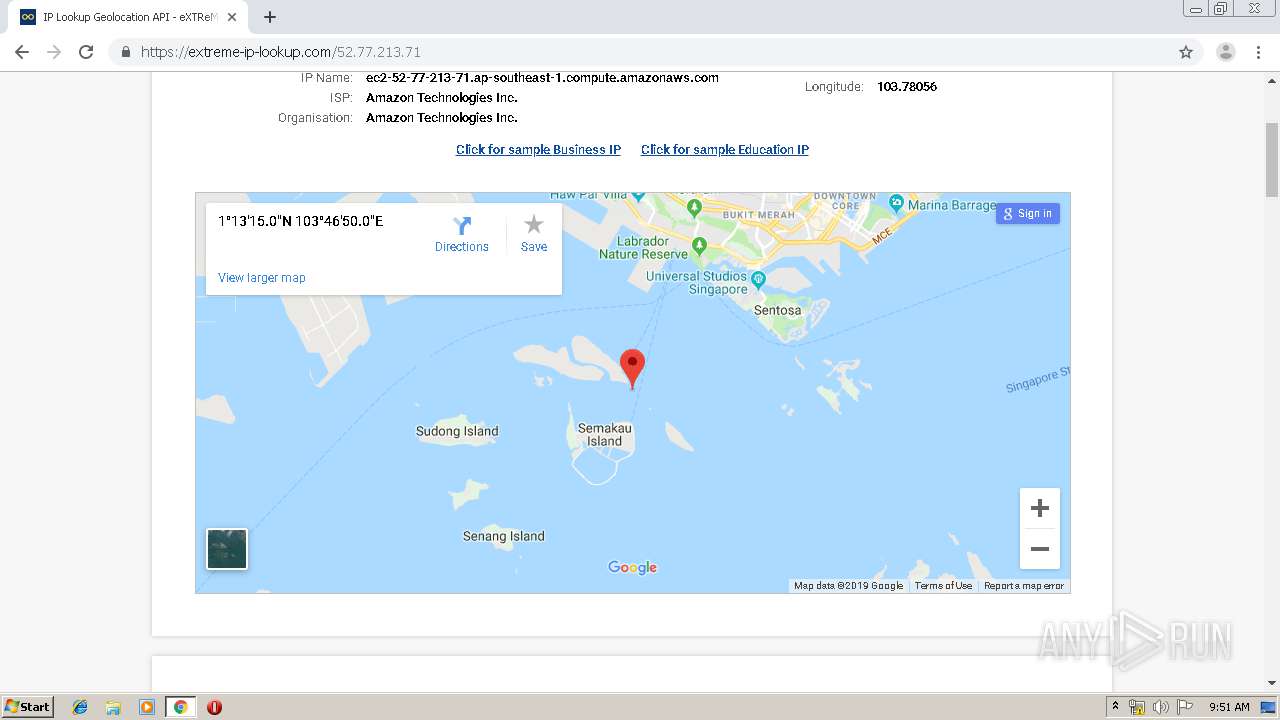Open Chrome three-dot menu

click(x=1259, y=52)
